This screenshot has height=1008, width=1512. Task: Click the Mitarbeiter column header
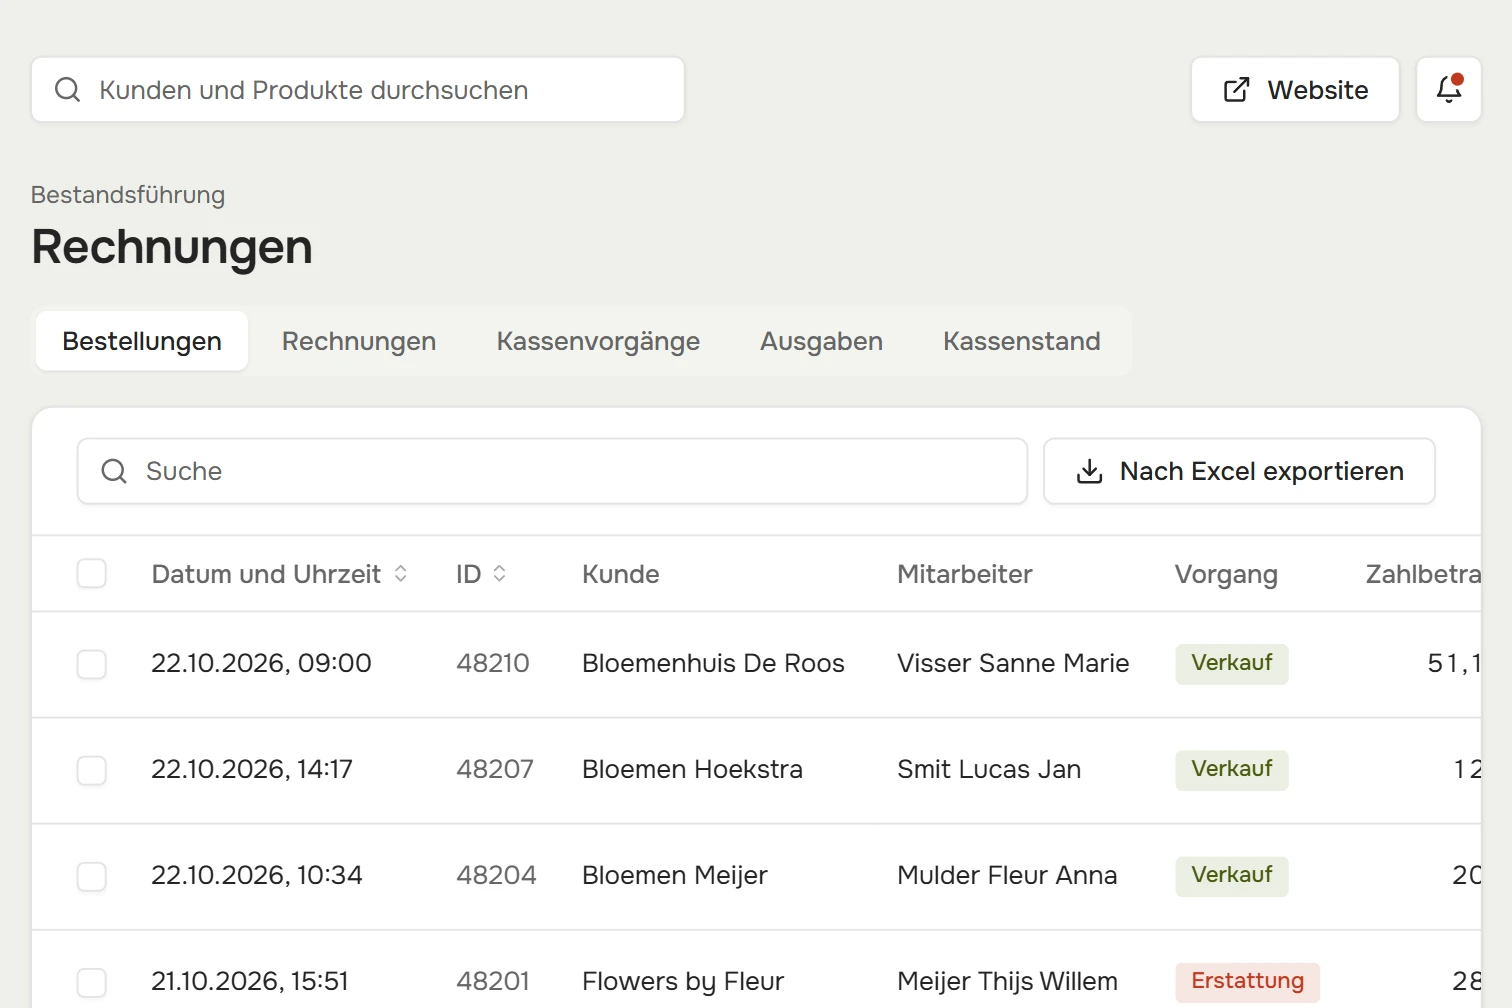click(x=965, y=574)
